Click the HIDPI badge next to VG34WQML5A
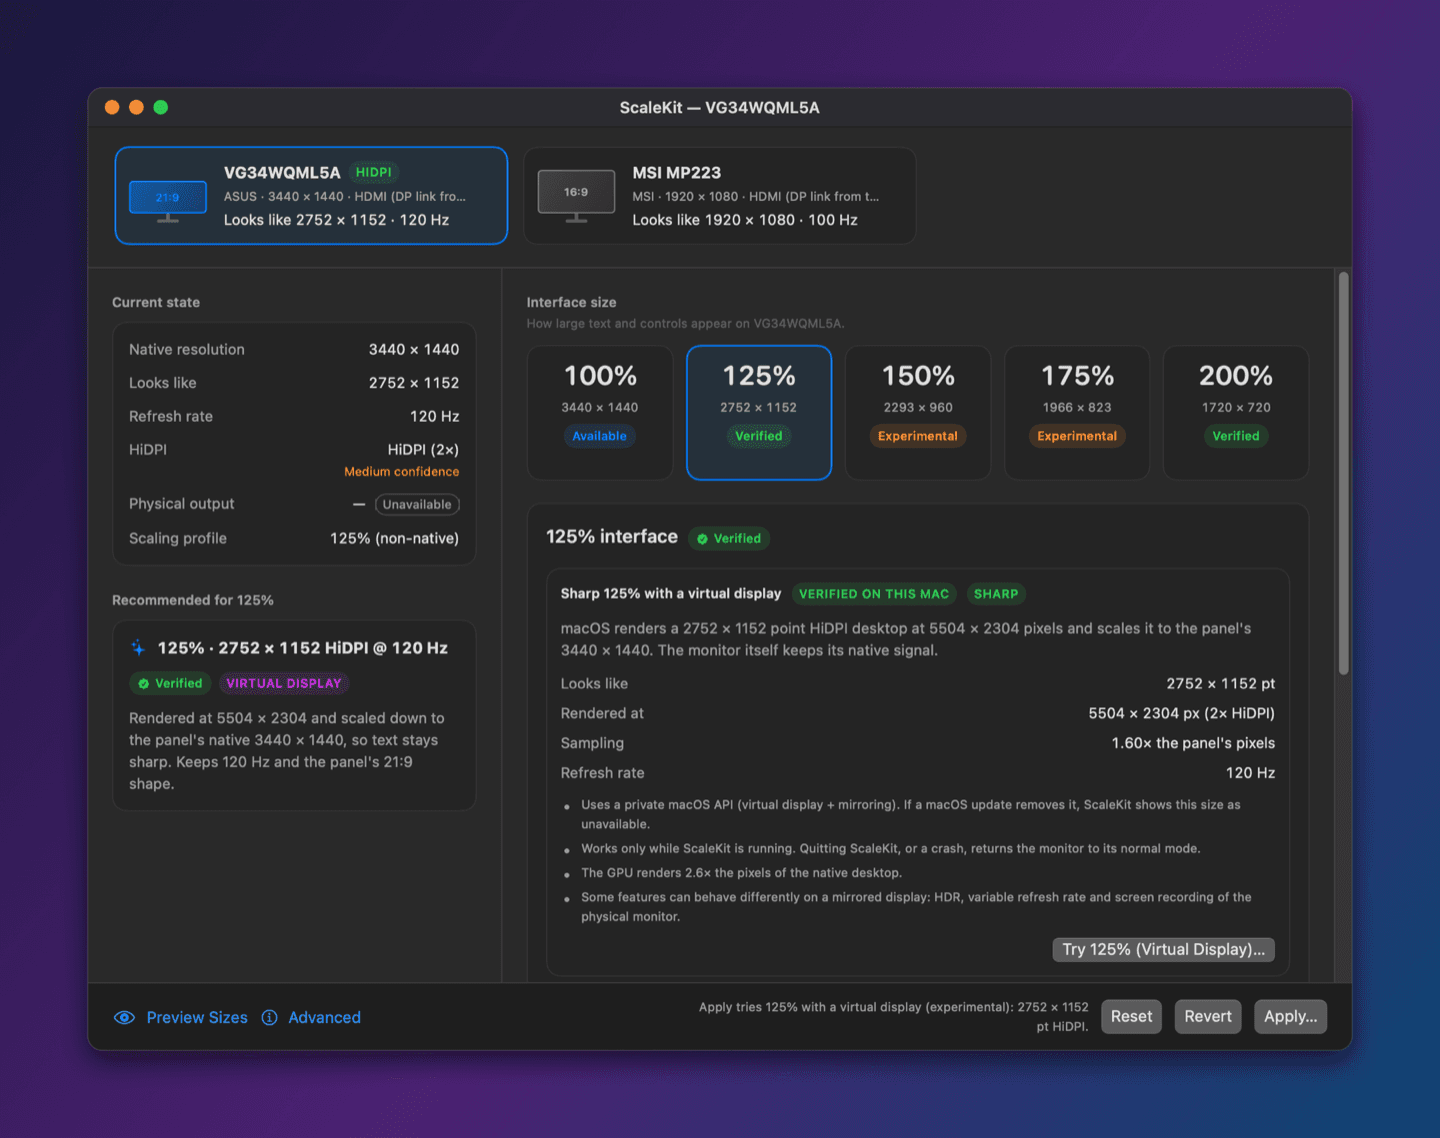This screenshot has width=1440, height=1138. point(374,172)
